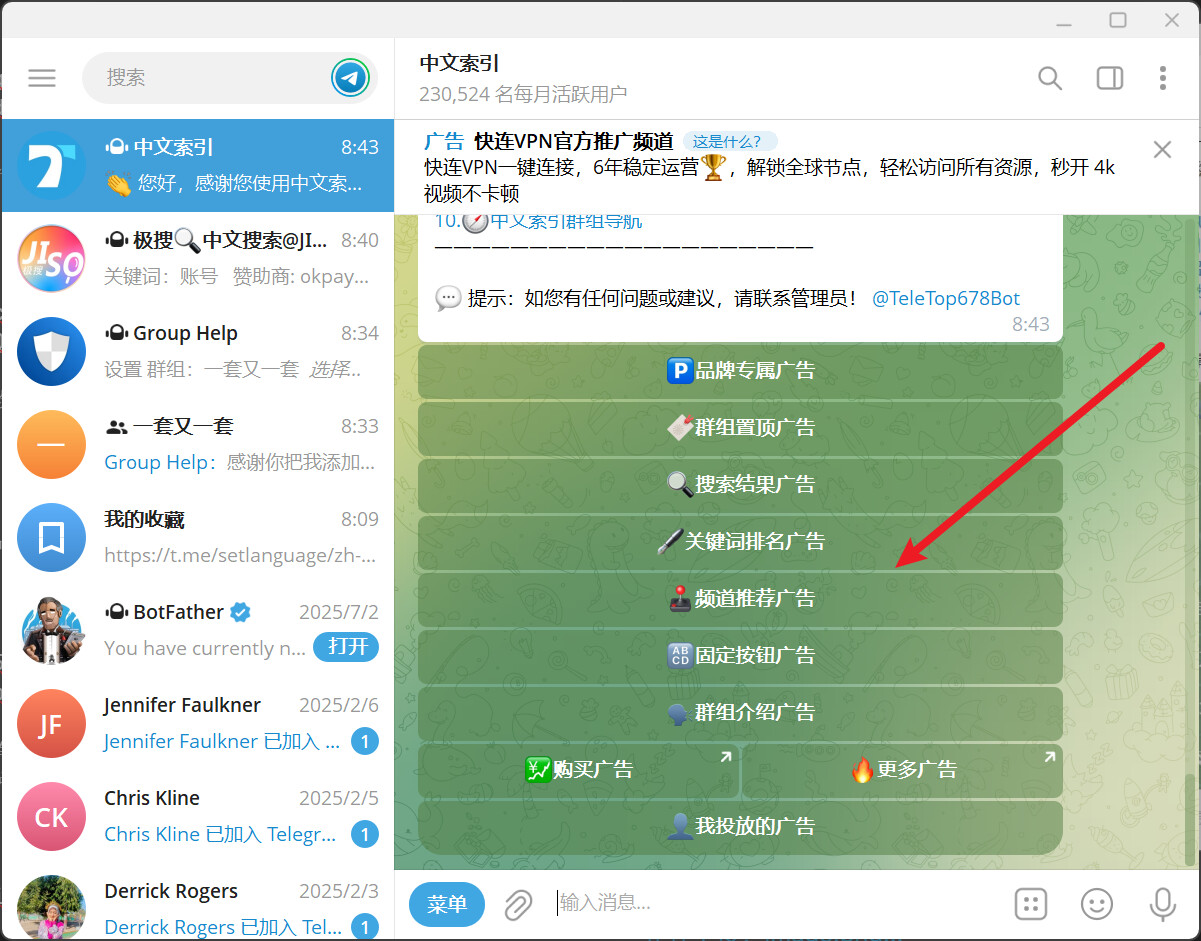Click the microphone voice message icon
Viewport: 1201px width, 941px height.
[1162, 904]
